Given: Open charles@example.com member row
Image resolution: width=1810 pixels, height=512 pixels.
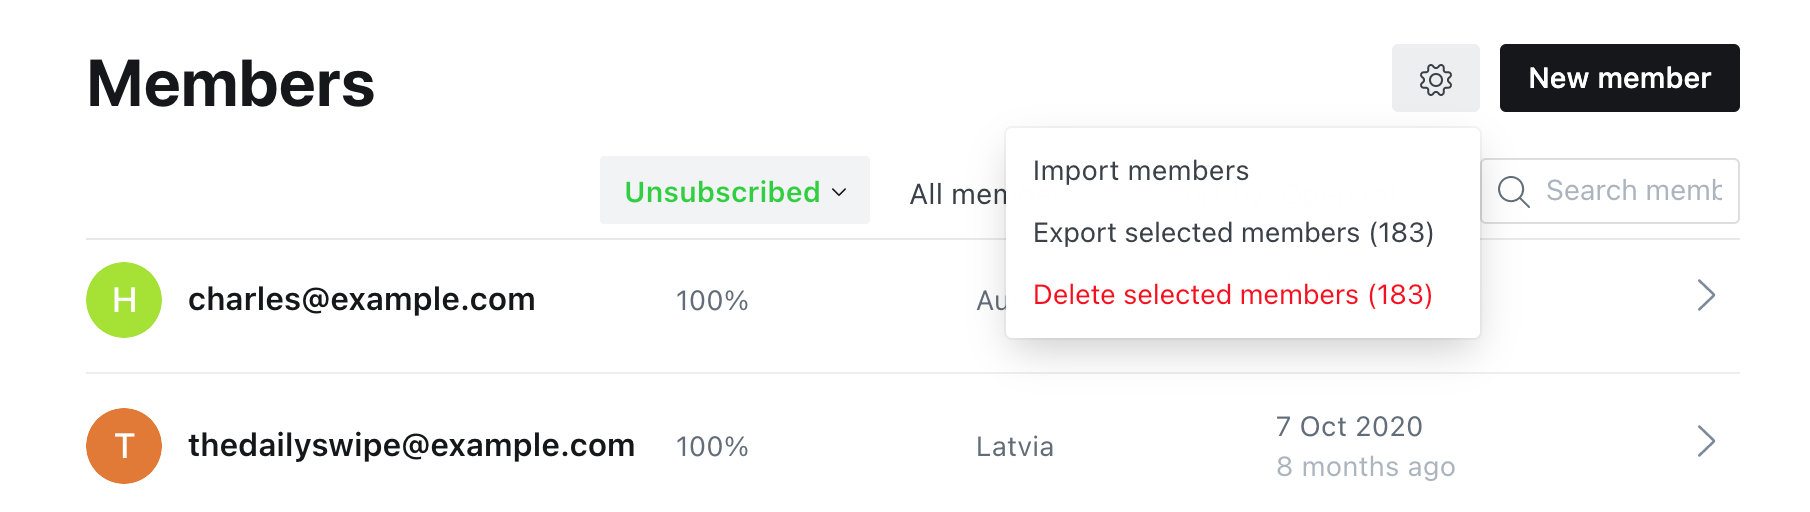Looking at the screenshot, I should click(x=913, y=300).
